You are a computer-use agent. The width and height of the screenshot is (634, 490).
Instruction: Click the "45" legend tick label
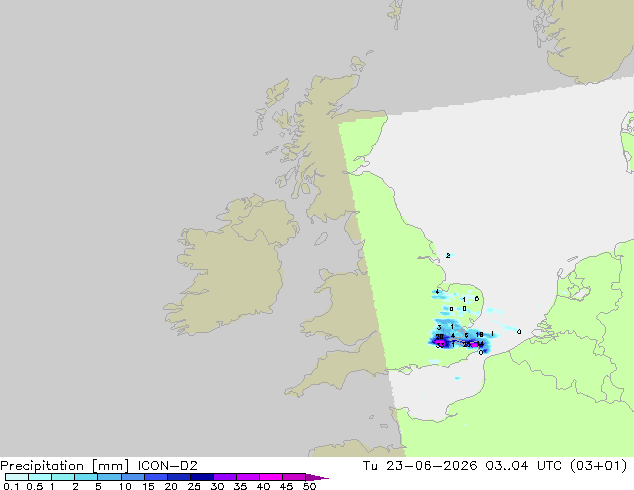click(x=286, y=486)
